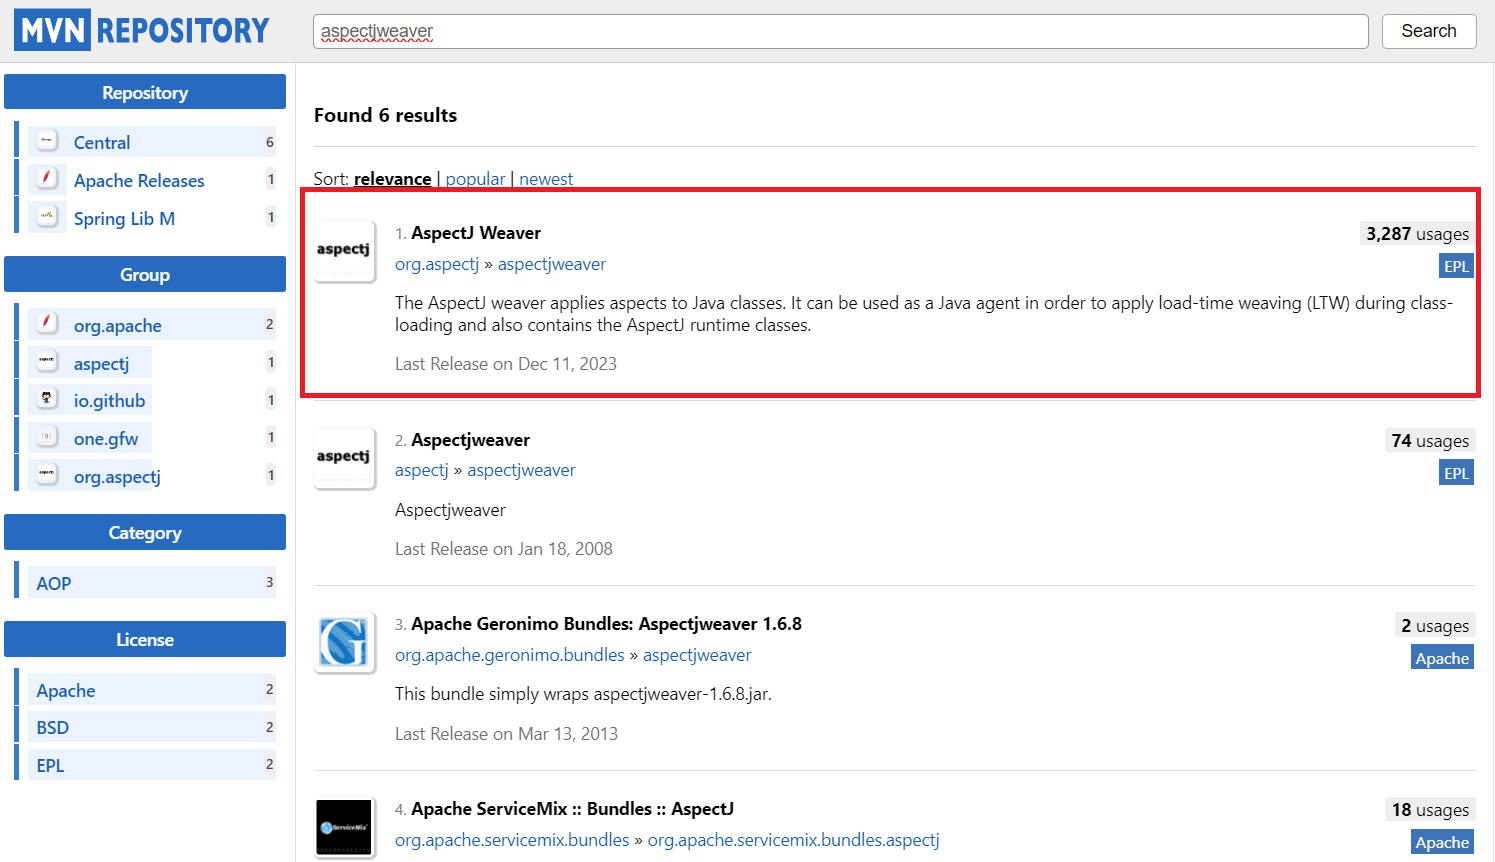Image resolution: width=1495 pixels, height=862 pixels.
Task: Filter by org.apache group
Action: (x=117, y=325)
